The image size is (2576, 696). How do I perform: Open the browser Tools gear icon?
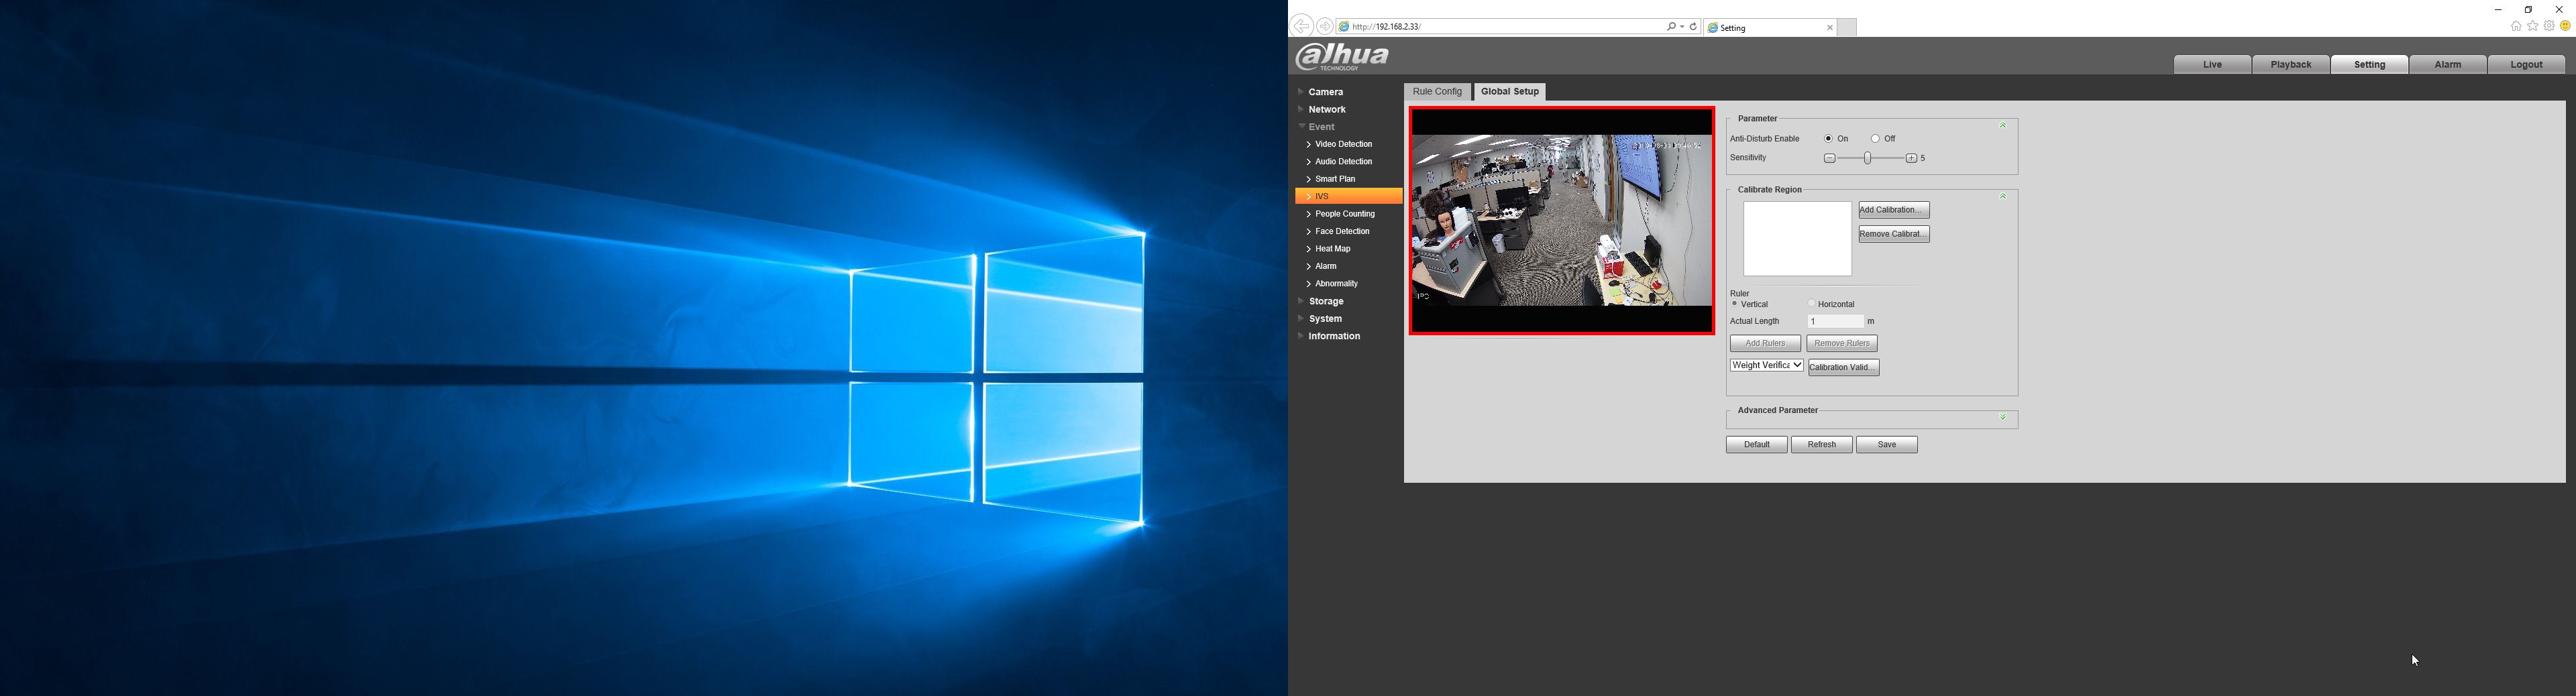[2549, 27]
